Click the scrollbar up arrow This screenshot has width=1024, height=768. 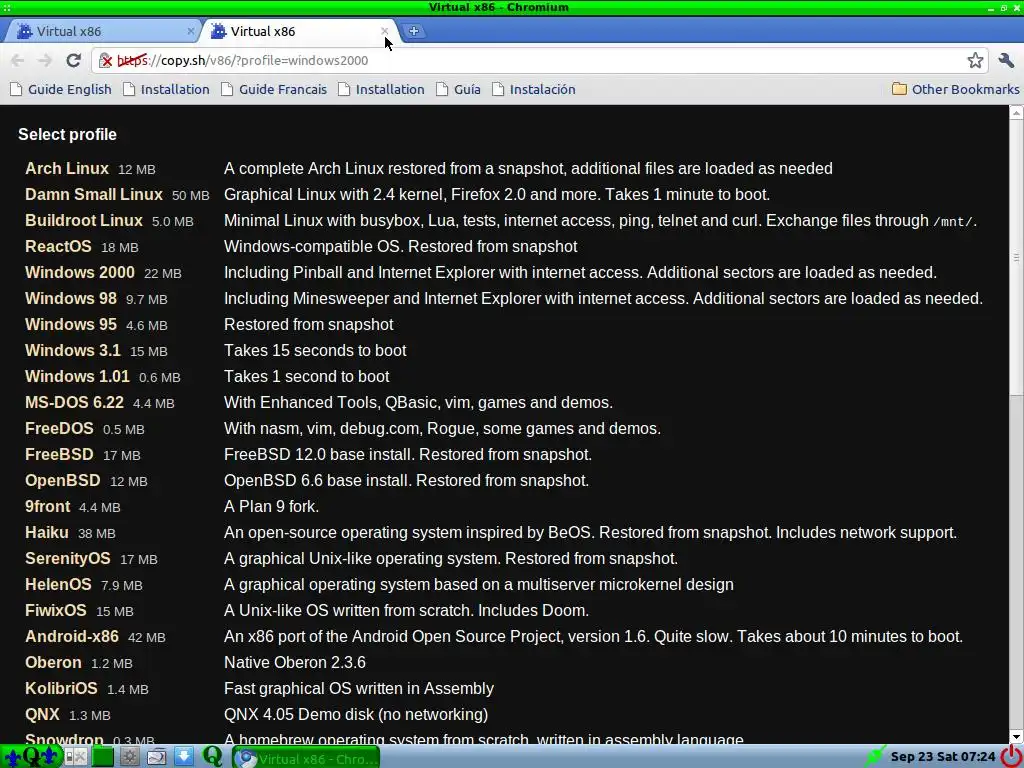pos(1016,112)
